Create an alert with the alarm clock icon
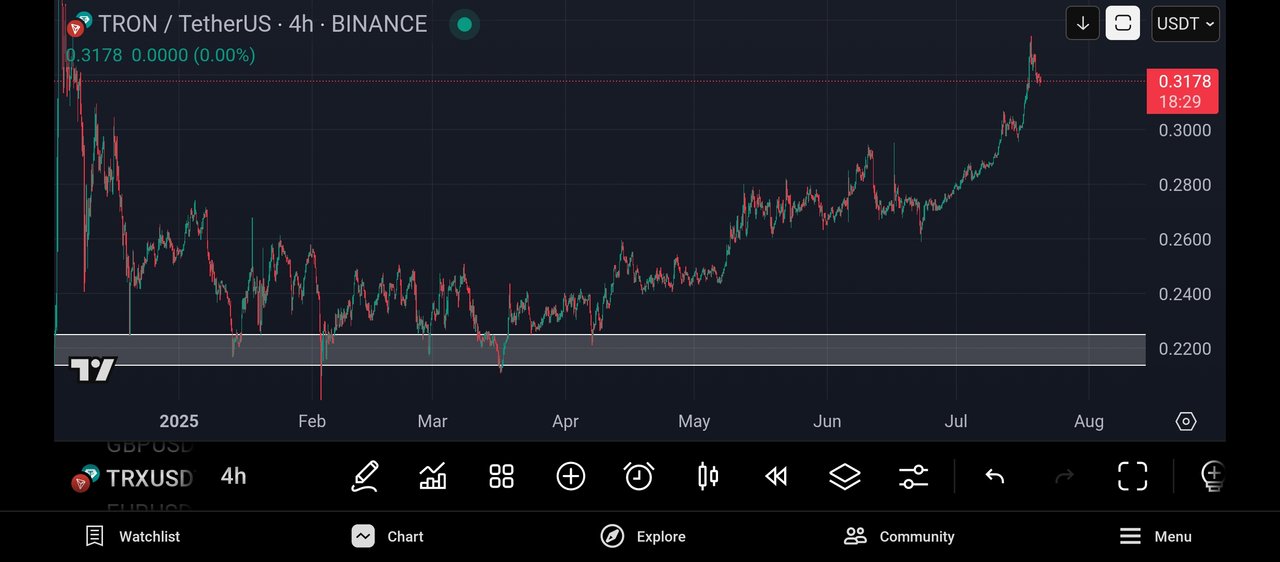 [x=639, y=476]
